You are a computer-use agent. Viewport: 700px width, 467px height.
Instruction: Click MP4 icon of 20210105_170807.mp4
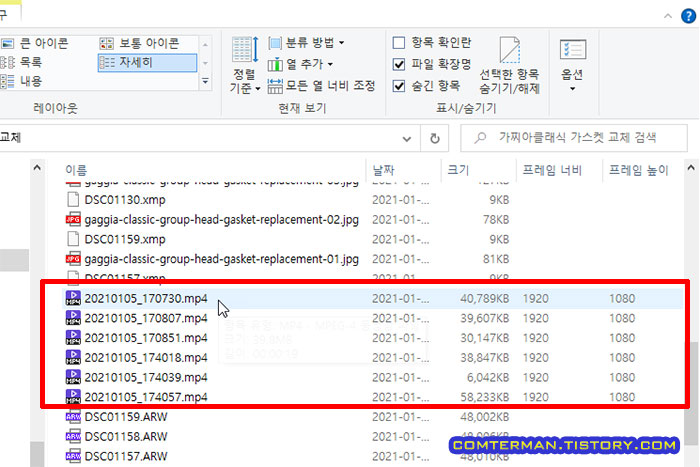point(73,317)
